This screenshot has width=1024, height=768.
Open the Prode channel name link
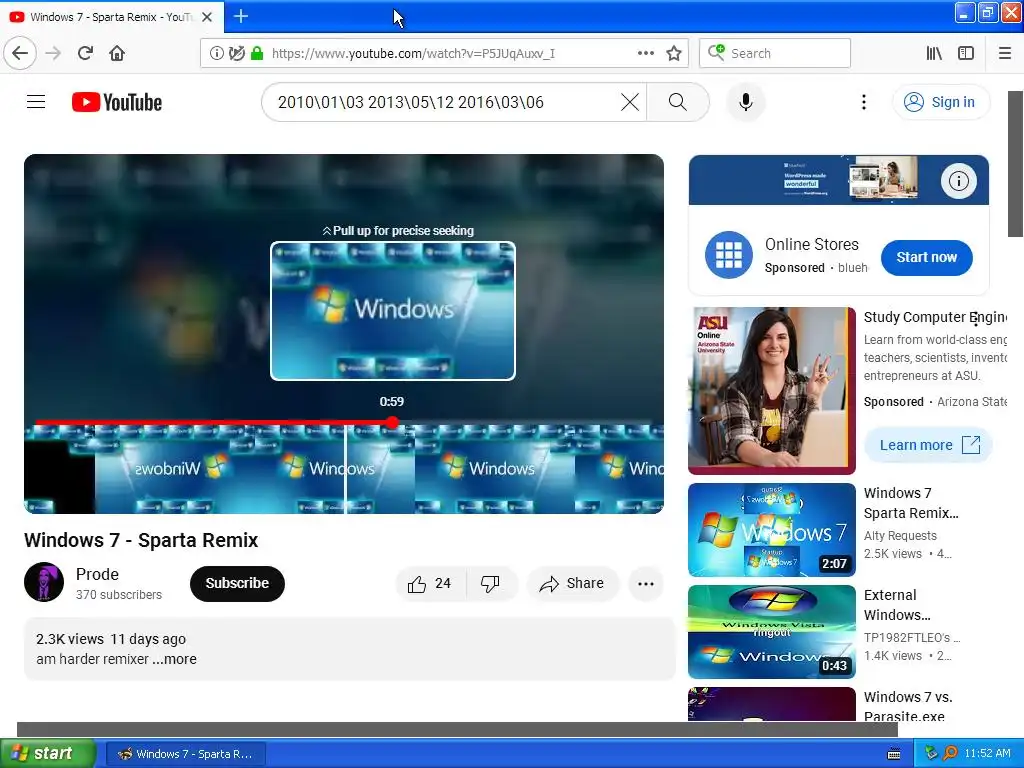pyautogui.click(x=97, y=574)
